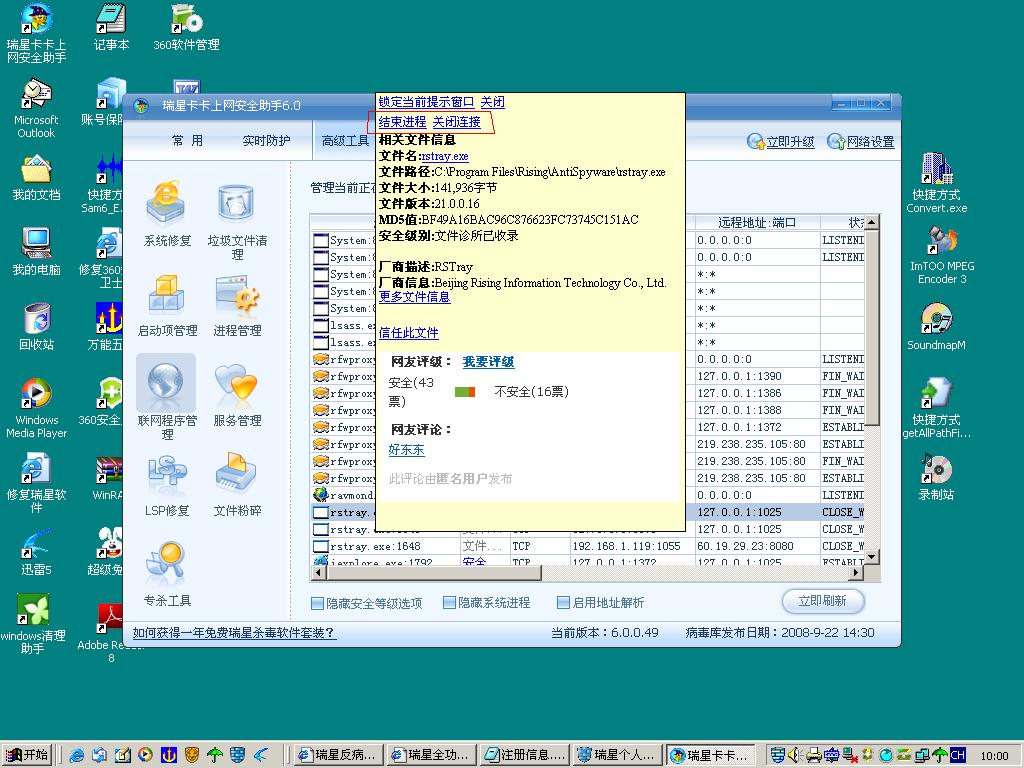Viewport: 1024px width, 768px height.
Task: Open 360软件管理 desktop icon
Action: pos(186,18)
